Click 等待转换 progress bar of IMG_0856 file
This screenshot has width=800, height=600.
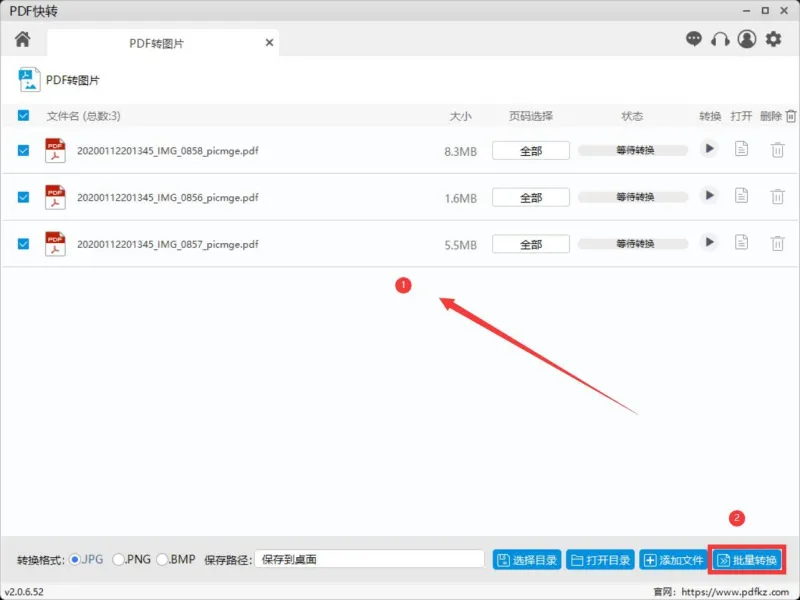633,196
